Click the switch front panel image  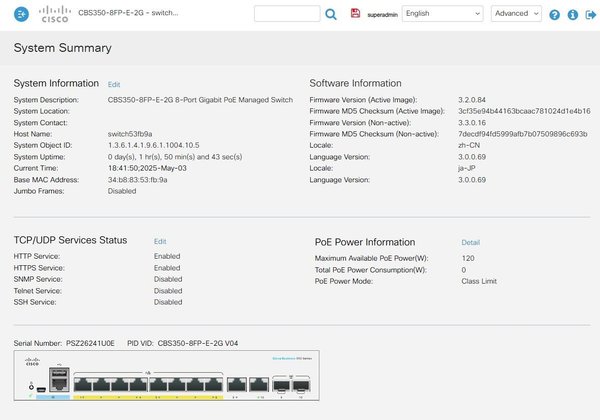pyautogui.click(x=166, y=376)
